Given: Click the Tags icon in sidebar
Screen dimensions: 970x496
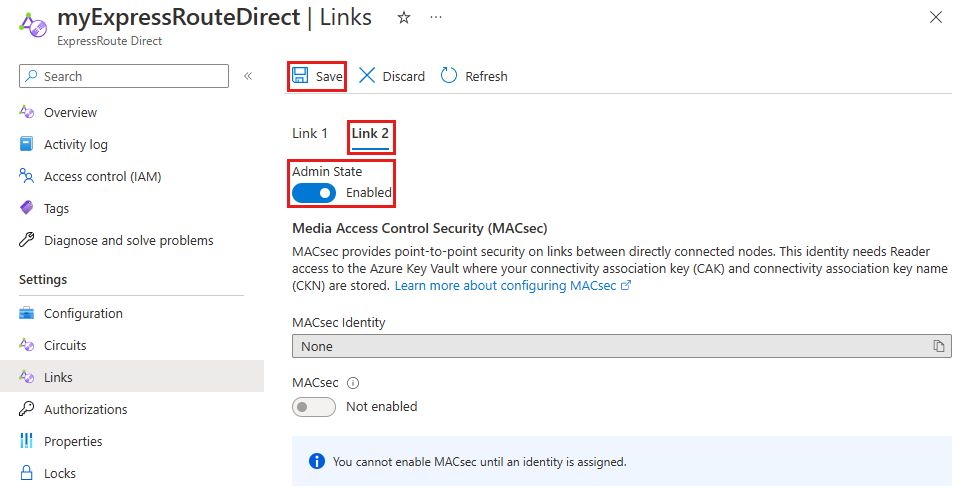Looking at the screenshot, I should (27, 208).
